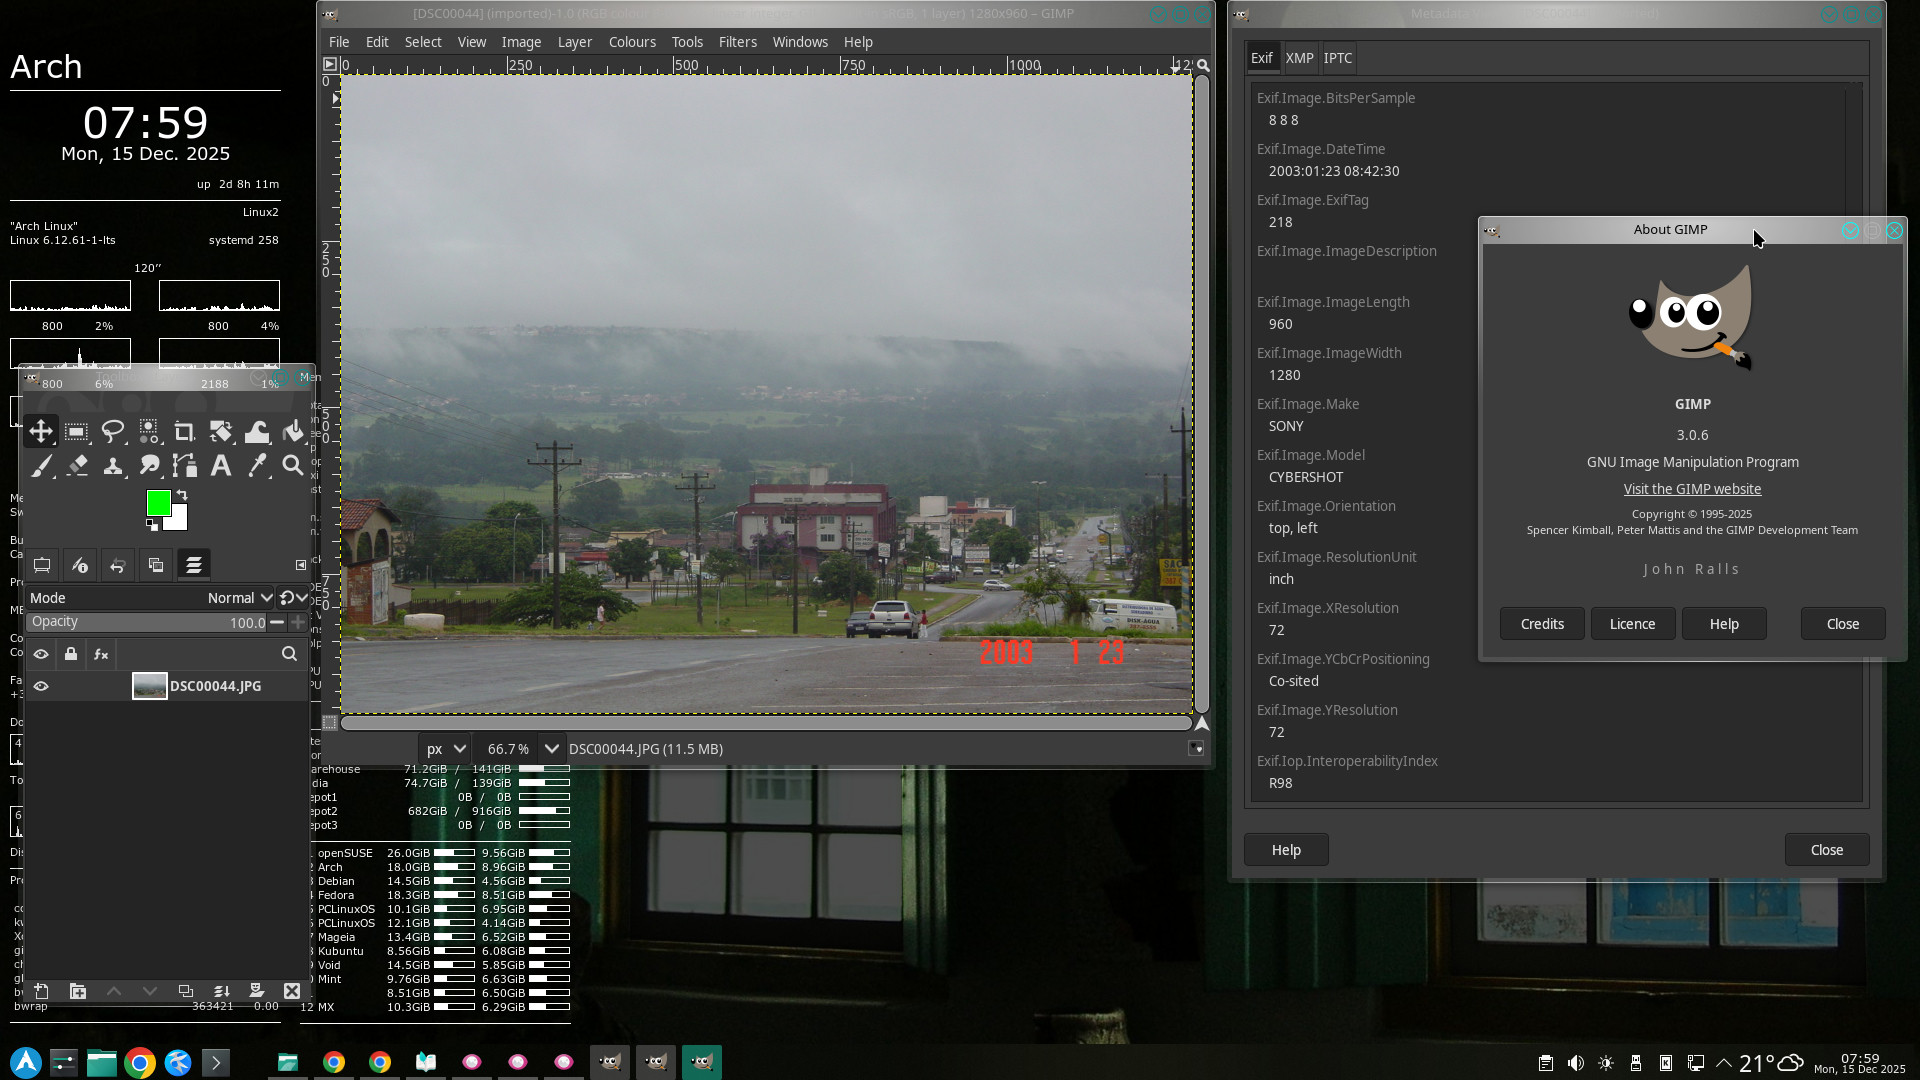Screen dimensions: 1920x1080
Task: Hide the DSC00044.JPG layer with eye icon
Action: [x=41, y=686]
